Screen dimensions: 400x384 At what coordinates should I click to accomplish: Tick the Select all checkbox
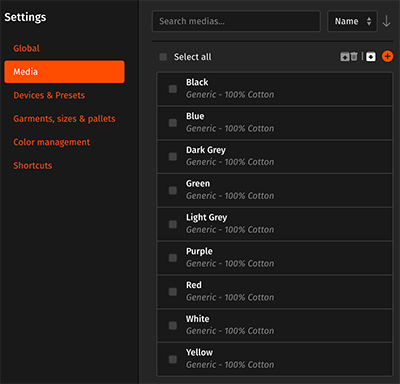[163, 57]
